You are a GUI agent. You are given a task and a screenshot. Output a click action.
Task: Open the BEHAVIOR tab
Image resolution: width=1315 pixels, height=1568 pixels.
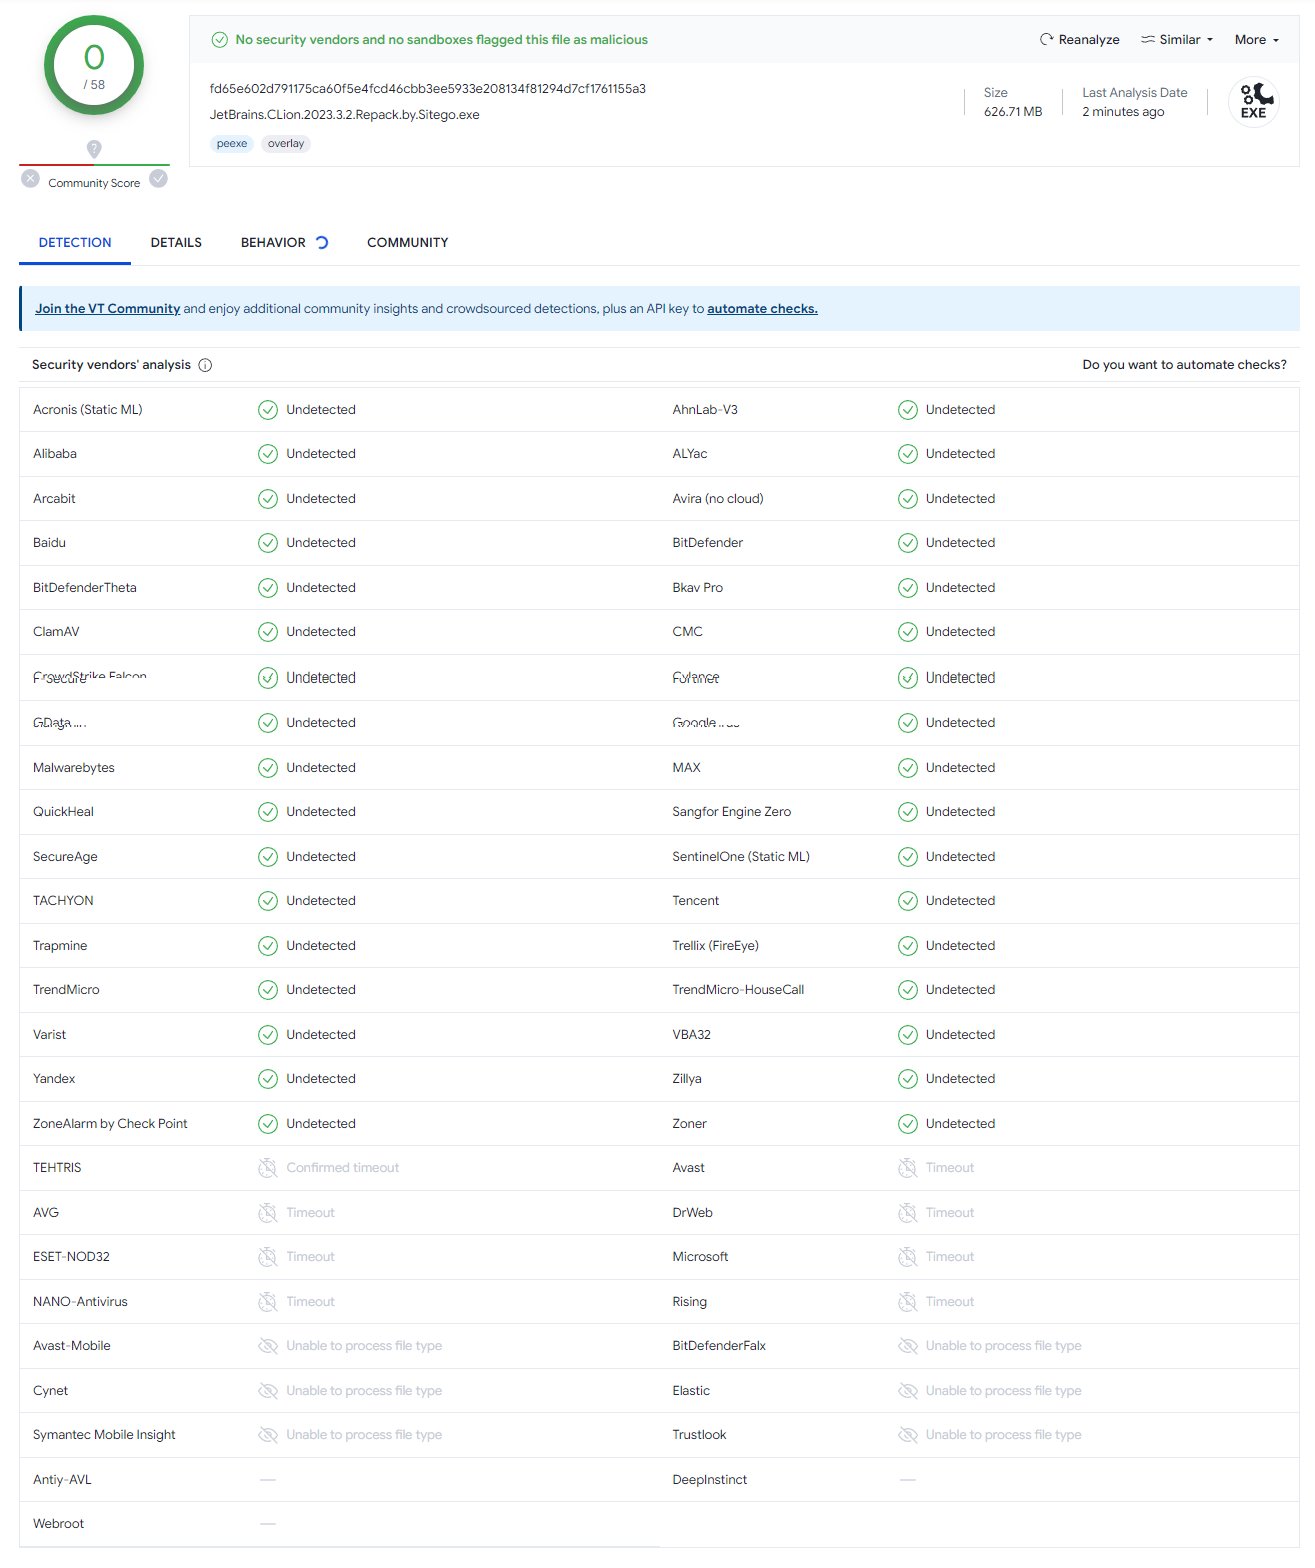tap(273, 243)
